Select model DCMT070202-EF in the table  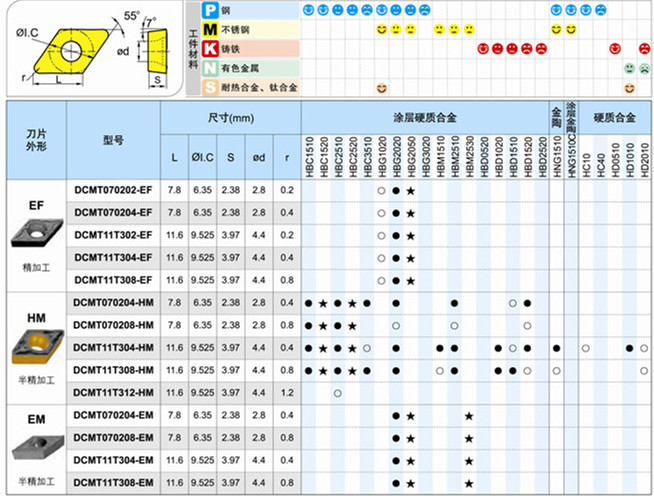point(113,189)
